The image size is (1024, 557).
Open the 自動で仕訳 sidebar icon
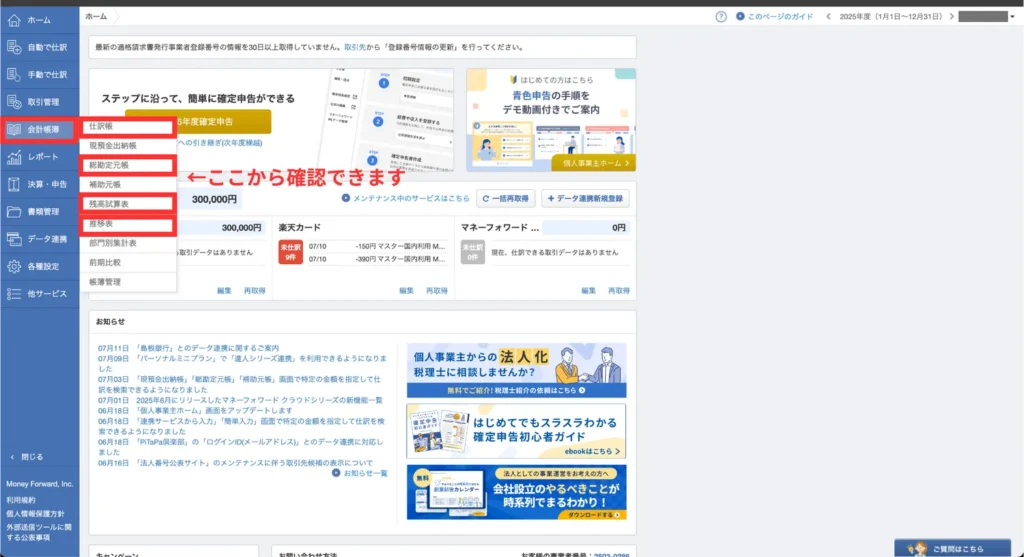coord(14,47)
